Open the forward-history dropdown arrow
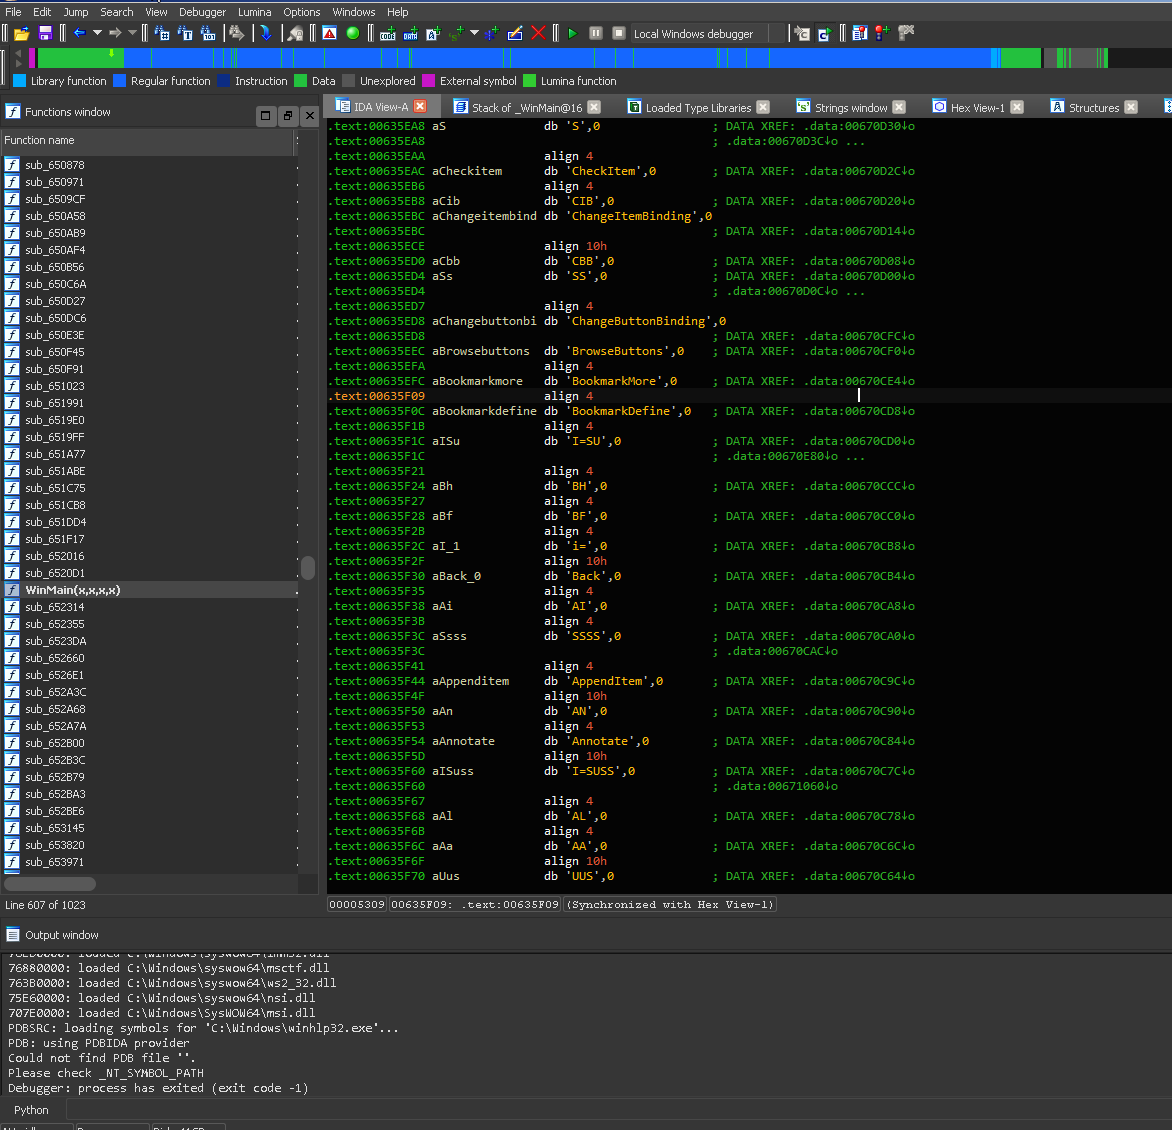Viewport: 1172px width, 1130px height. 132,33
